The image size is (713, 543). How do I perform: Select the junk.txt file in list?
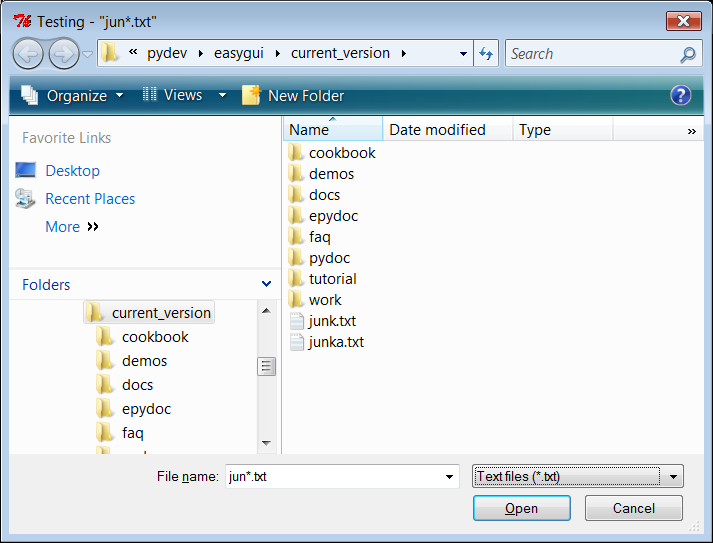(x=331, y=321)
